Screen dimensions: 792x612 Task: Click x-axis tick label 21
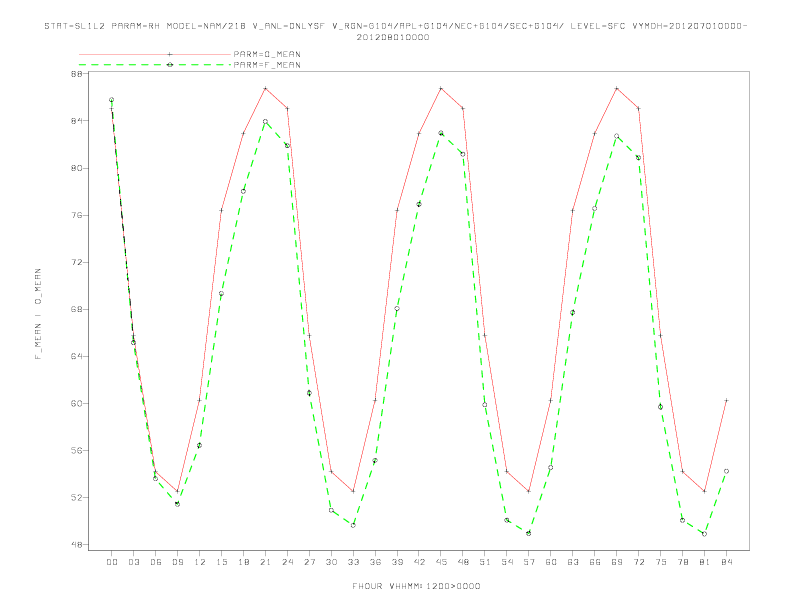coord(265,562)
